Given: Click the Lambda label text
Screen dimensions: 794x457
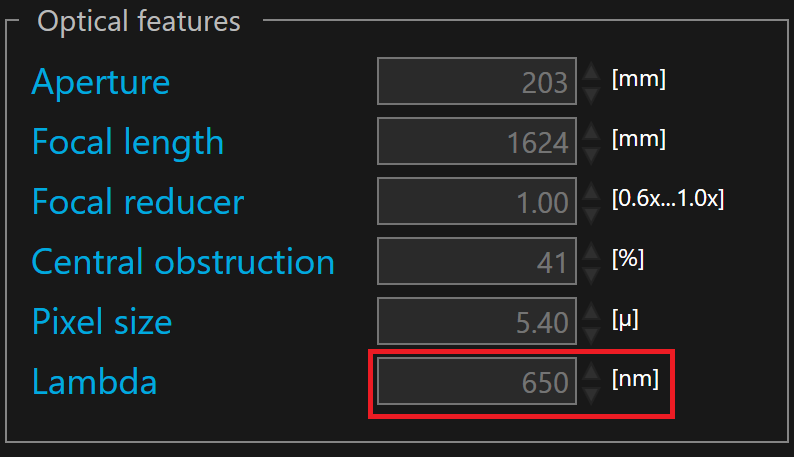Looking at the screenshot, I should tap(94, 381).
